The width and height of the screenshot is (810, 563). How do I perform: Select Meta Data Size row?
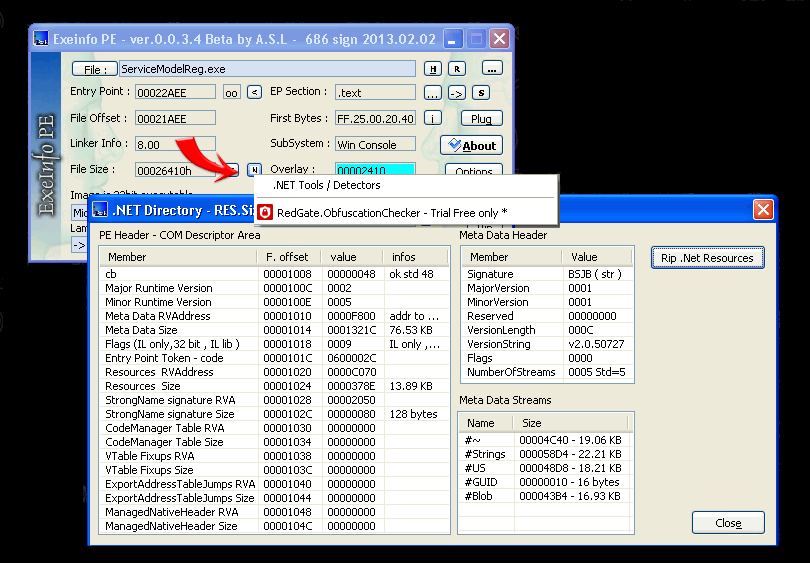tap(274, 330)
